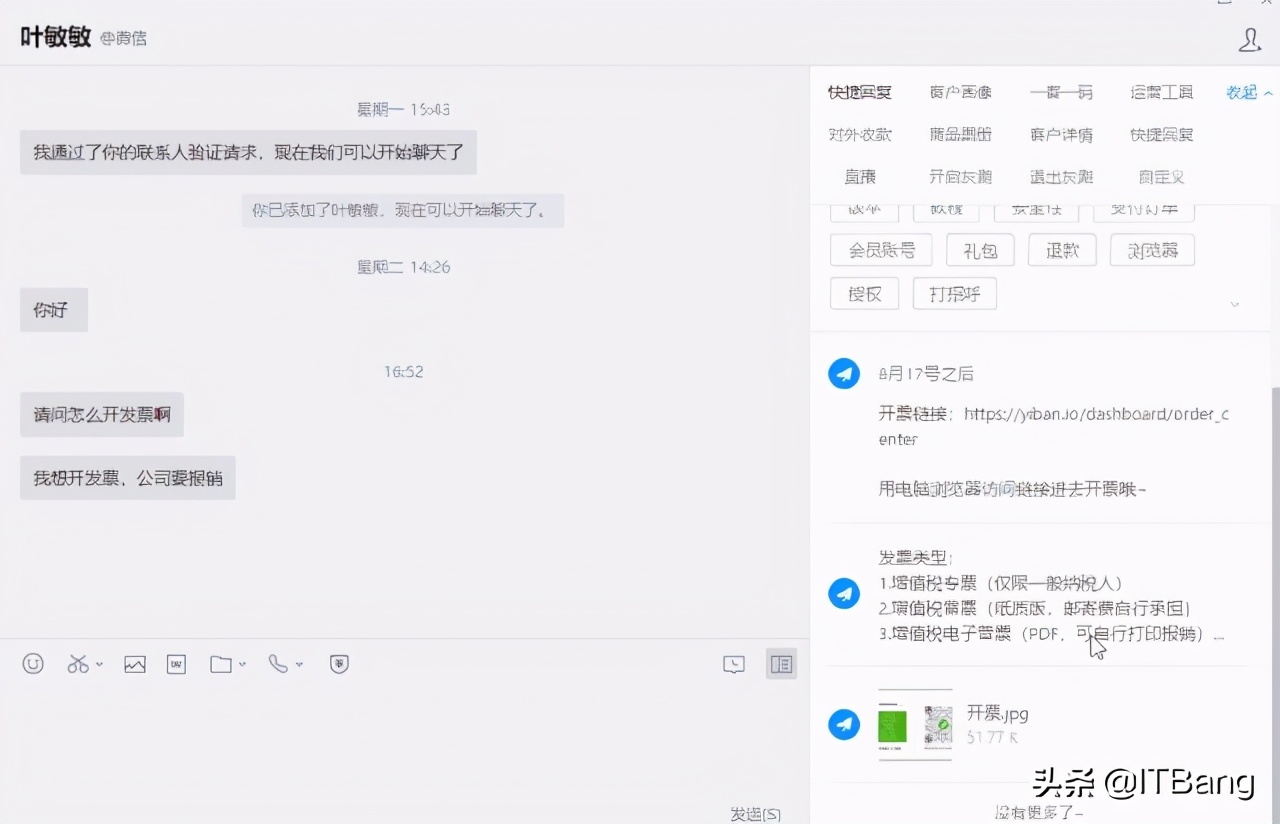The image size is (1280, 824).
Task: Click the send image icon
Action: pos(135,663)
